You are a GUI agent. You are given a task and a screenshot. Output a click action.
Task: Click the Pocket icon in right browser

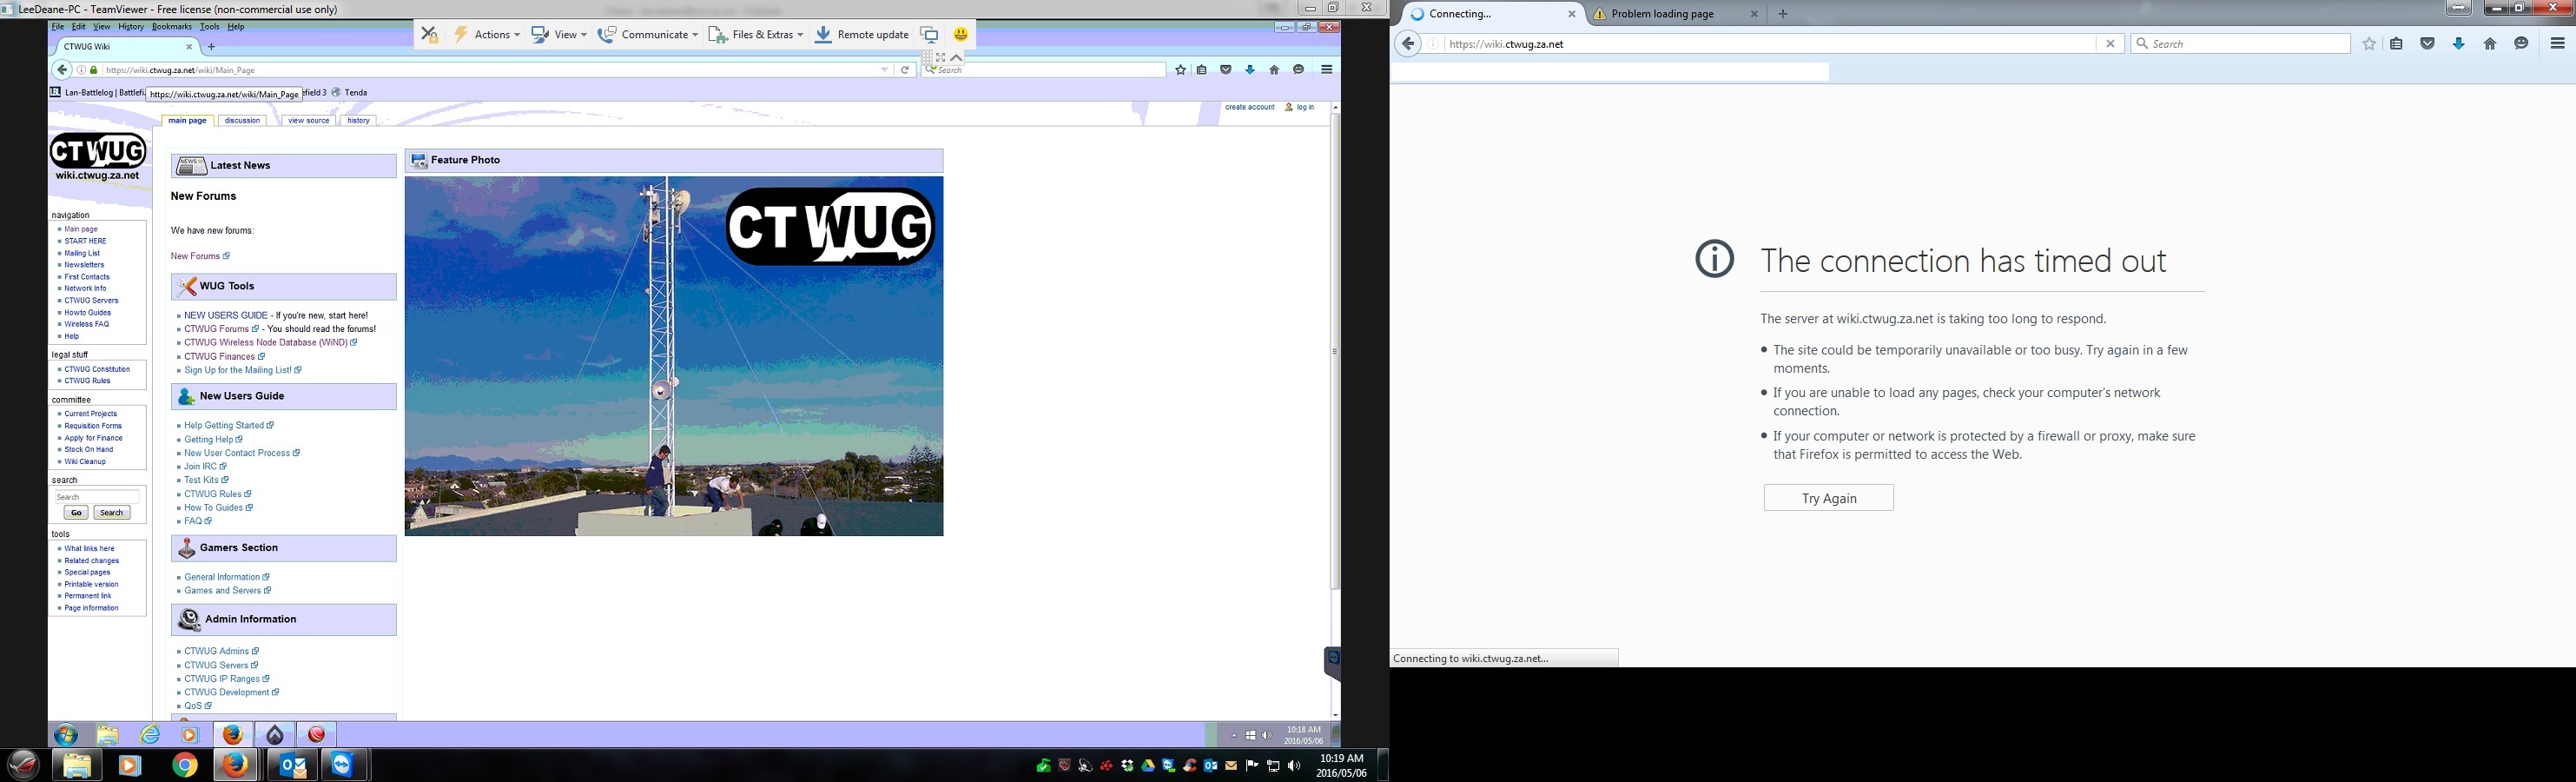2427,44
